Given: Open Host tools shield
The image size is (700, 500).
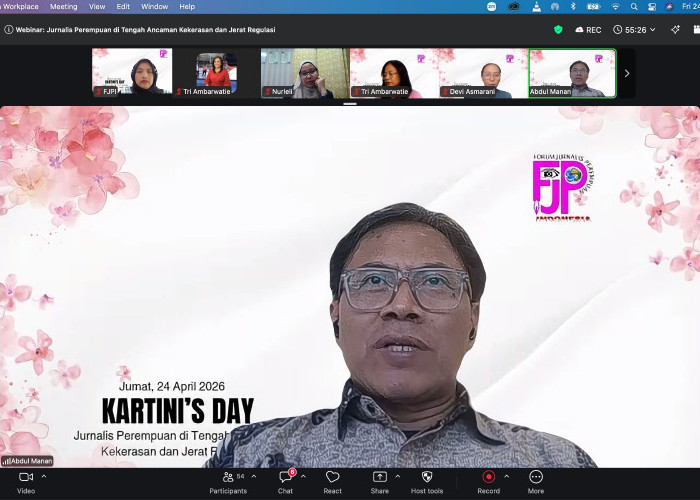Looking at the screenshot, I should 427,482.
